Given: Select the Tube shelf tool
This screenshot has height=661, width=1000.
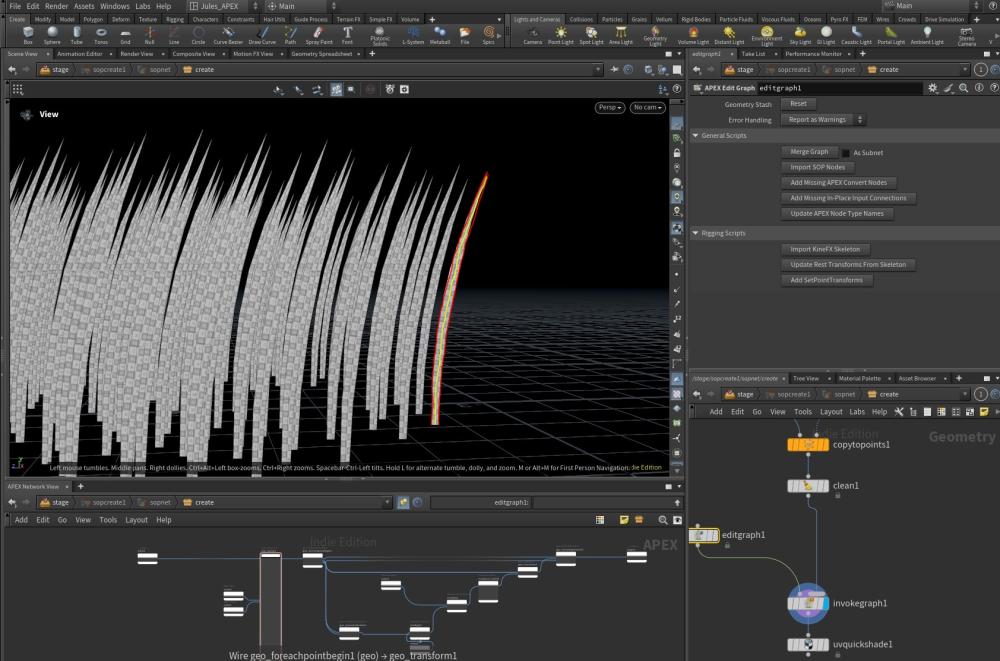Looking at the screenshot, I should pyautogui.click(x=77, y=35).
